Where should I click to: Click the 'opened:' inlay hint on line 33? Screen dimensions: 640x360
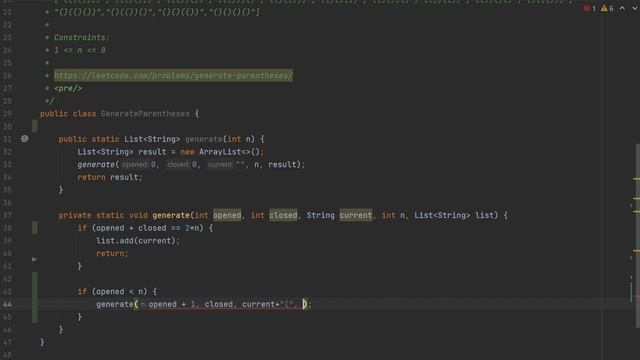click(135, 164)
